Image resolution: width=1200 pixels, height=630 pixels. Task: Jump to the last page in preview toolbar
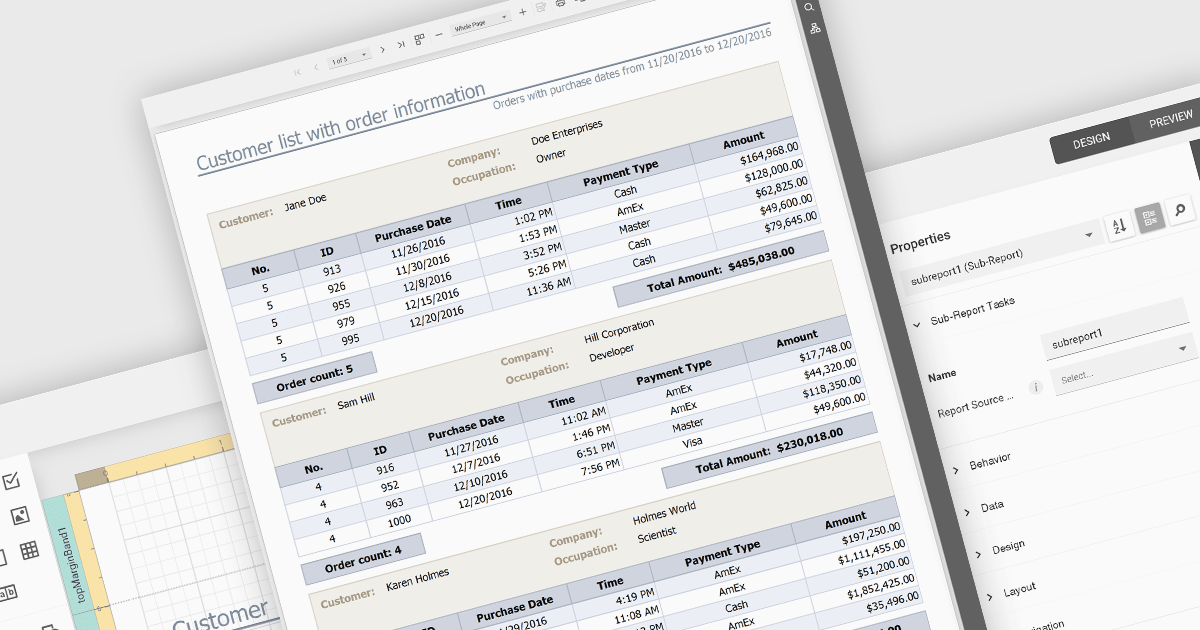point(401,46)
